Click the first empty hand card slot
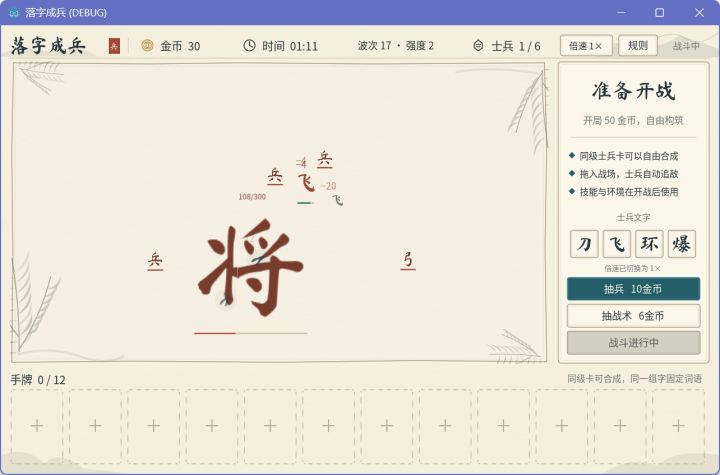 (x=37, y=426)
